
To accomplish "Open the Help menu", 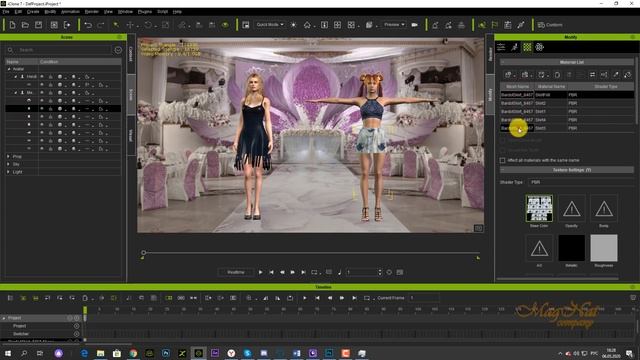I will pyautogui.click(x=177, y=12).
